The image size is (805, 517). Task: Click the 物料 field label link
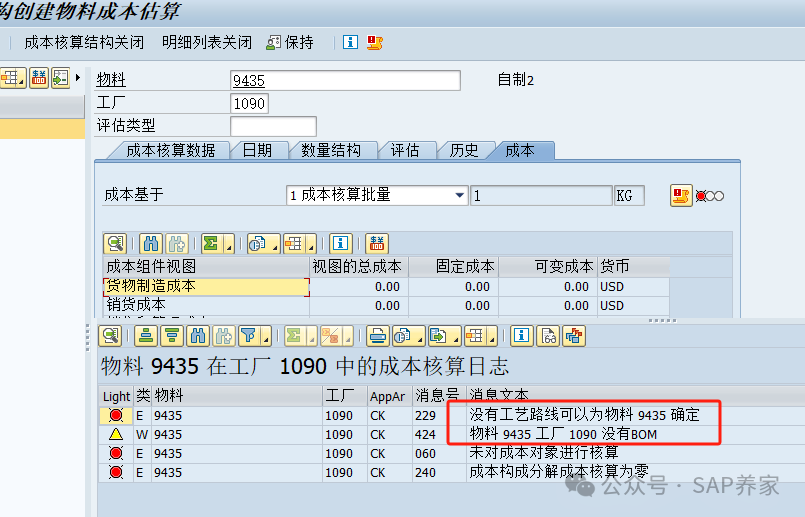pyautogui.click(x=111, y=80)
